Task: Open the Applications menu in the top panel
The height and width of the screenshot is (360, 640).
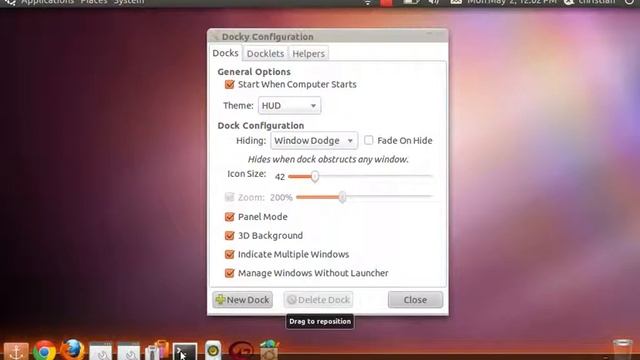Action: 47,2
